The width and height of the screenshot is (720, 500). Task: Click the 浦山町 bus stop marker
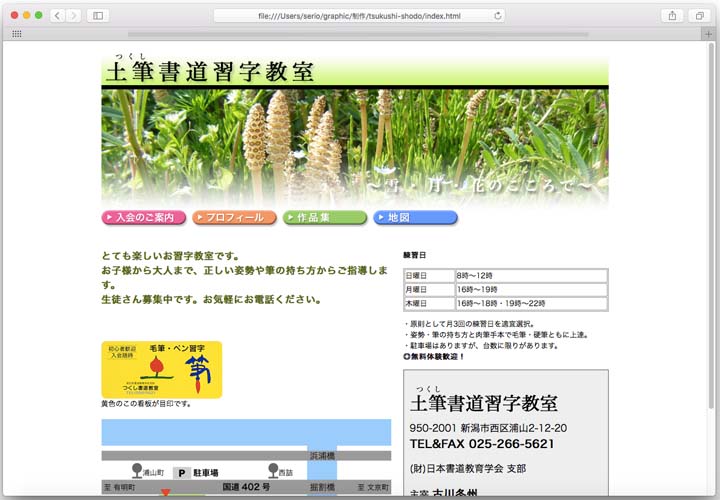tap(137, 469)
